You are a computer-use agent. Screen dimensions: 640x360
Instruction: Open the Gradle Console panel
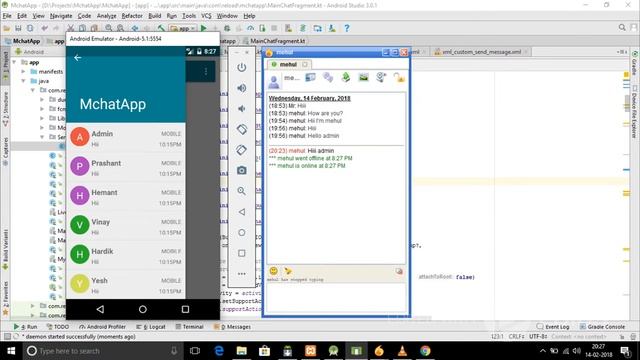tap(602, 327)
